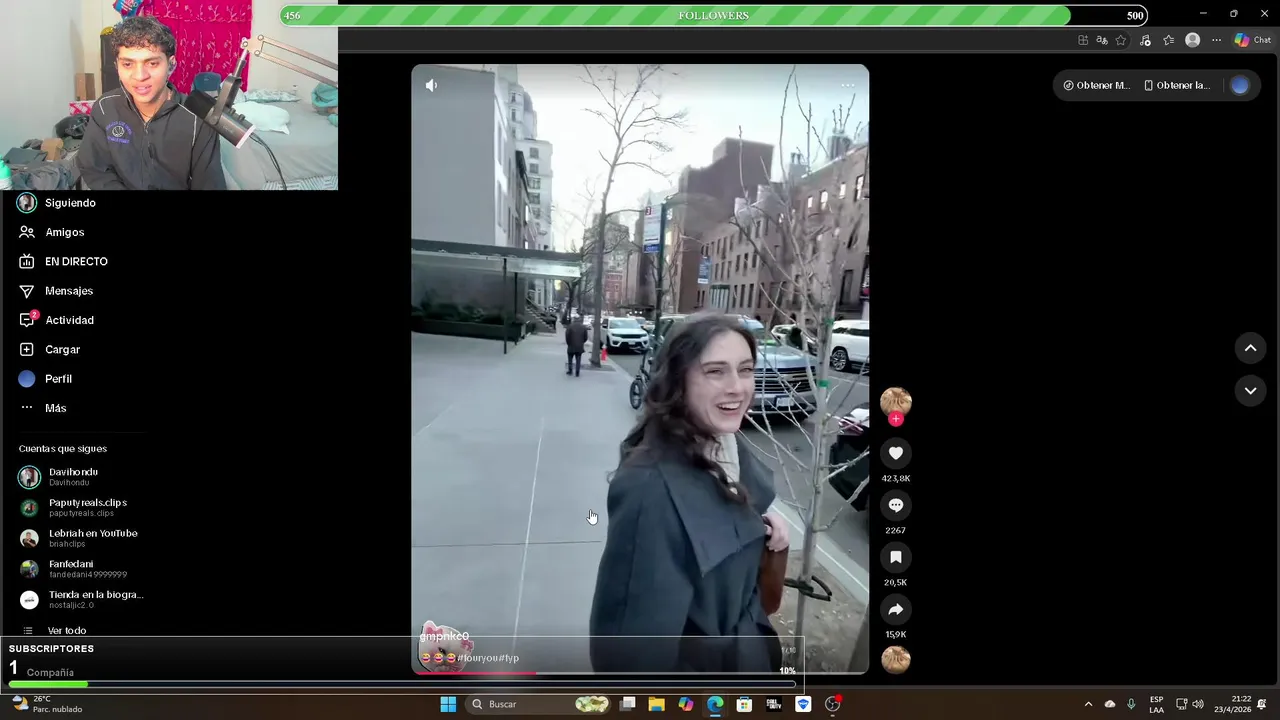This screenshot has height=720, width=1280.
Task: Save video with bookmark icon
Action: point(896,557)
